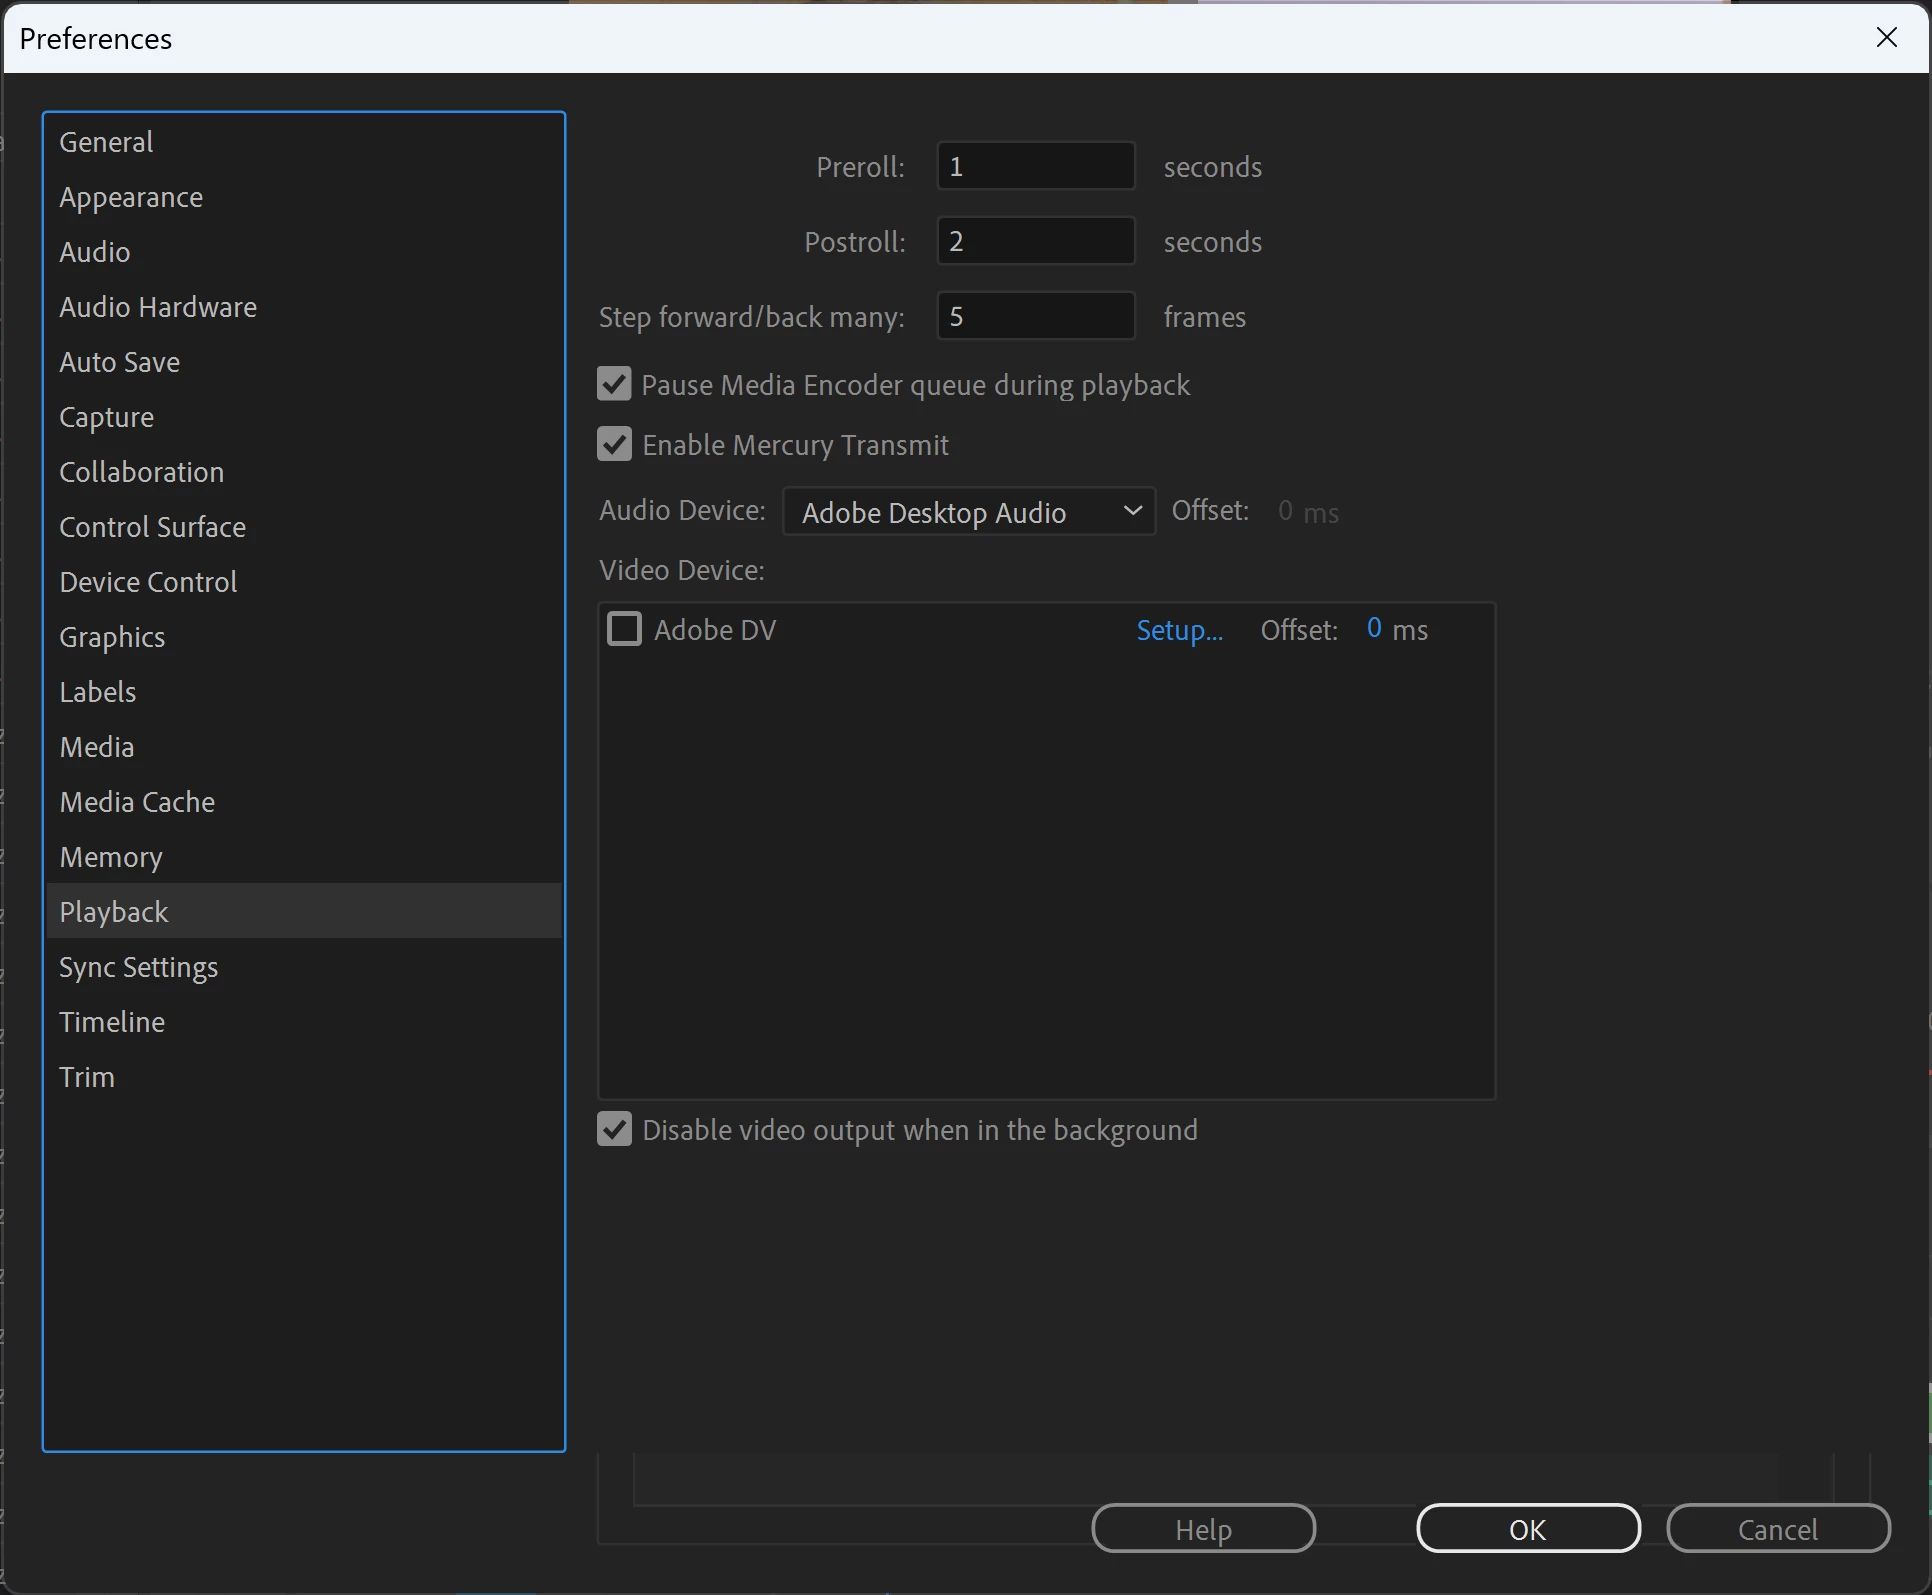Image resolution: width=1932 pixels, height=1595 pixels.
Task: Disable the Enable Mercury Transmit checkbox
Action: [x=614, y=444]
